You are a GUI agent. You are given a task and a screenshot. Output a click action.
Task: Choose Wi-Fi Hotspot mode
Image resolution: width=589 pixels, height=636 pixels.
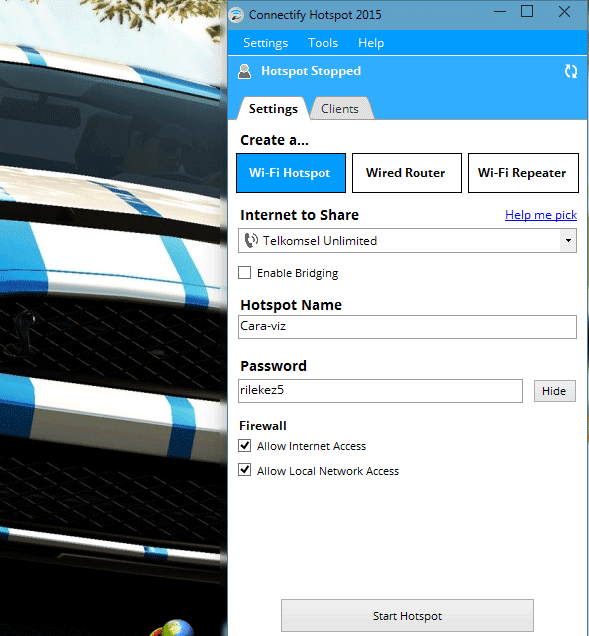coord(291,173)
